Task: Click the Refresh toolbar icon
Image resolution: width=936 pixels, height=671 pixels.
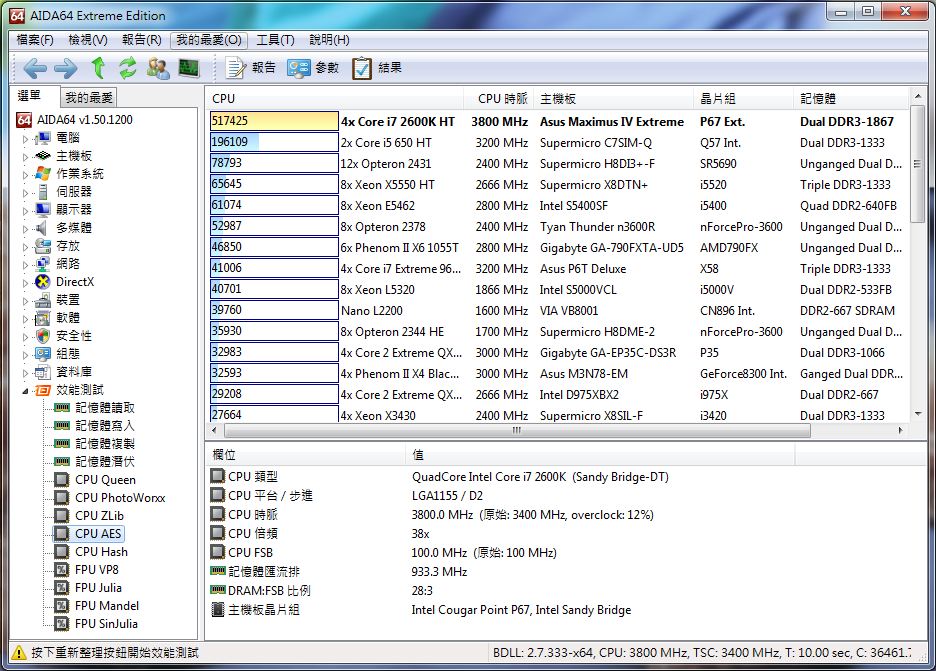Action: coord(128,68)
